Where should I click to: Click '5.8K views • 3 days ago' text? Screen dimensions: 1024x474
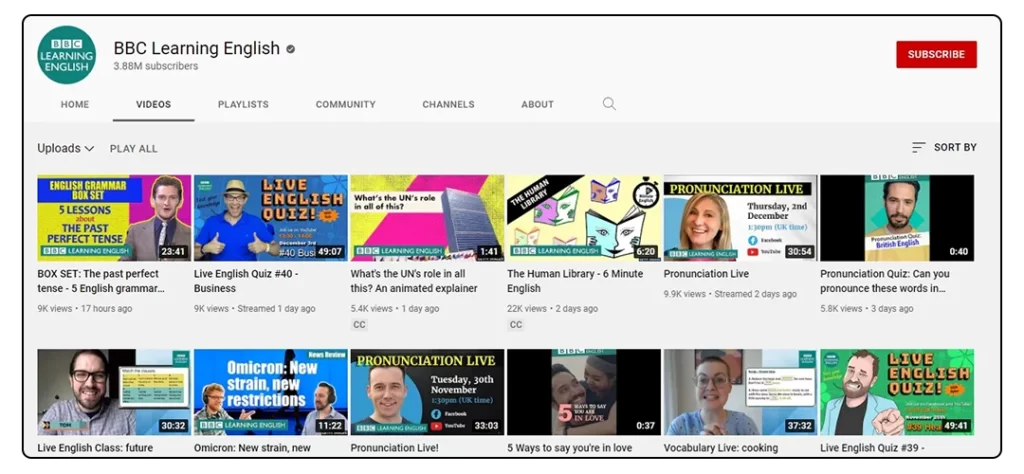coord(867,308)
